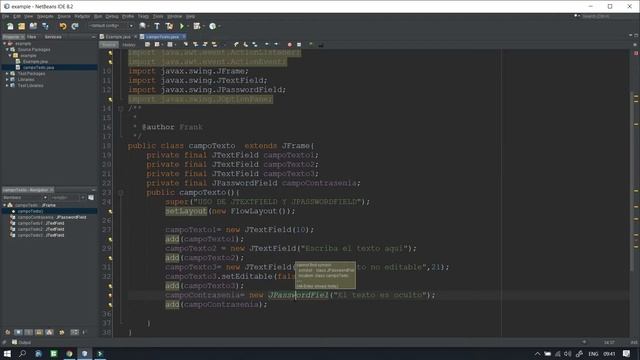Viewport: 640px width, 360px height.
Task: Collapse the example package node
Action: [x=10, y=56]
